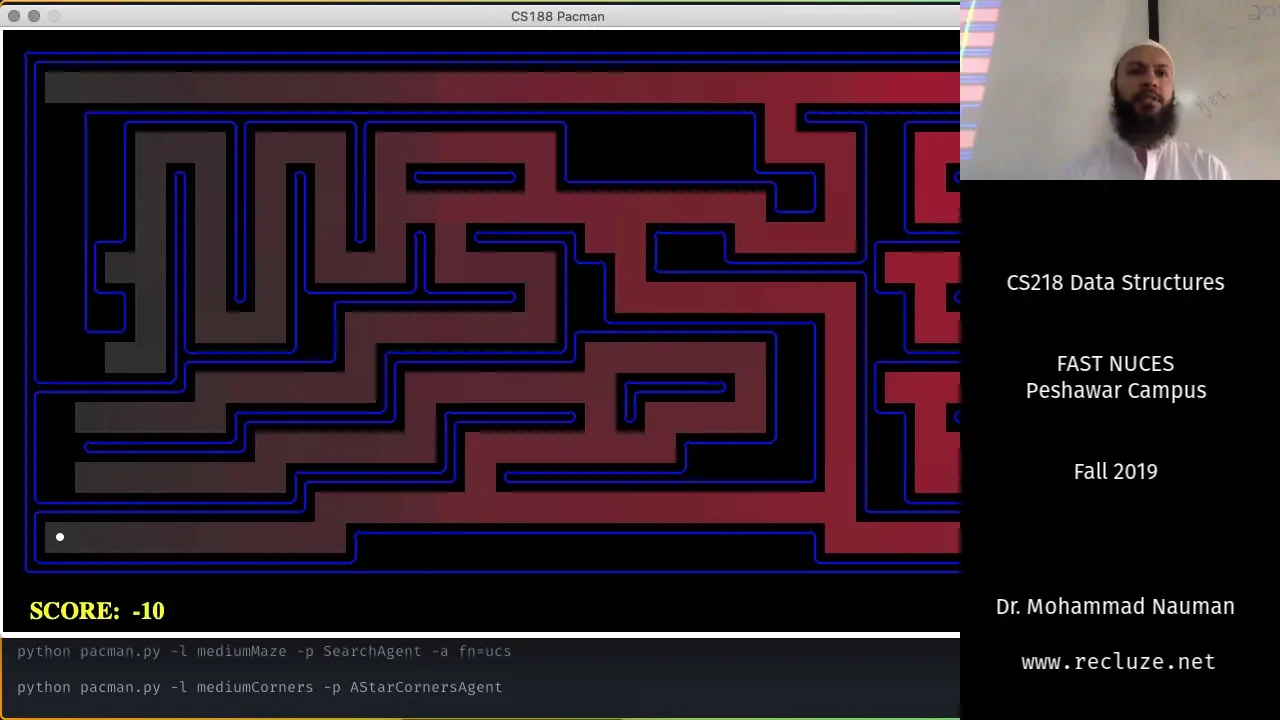Click the zoom button of the Pacman window

[x=54, y=16]
